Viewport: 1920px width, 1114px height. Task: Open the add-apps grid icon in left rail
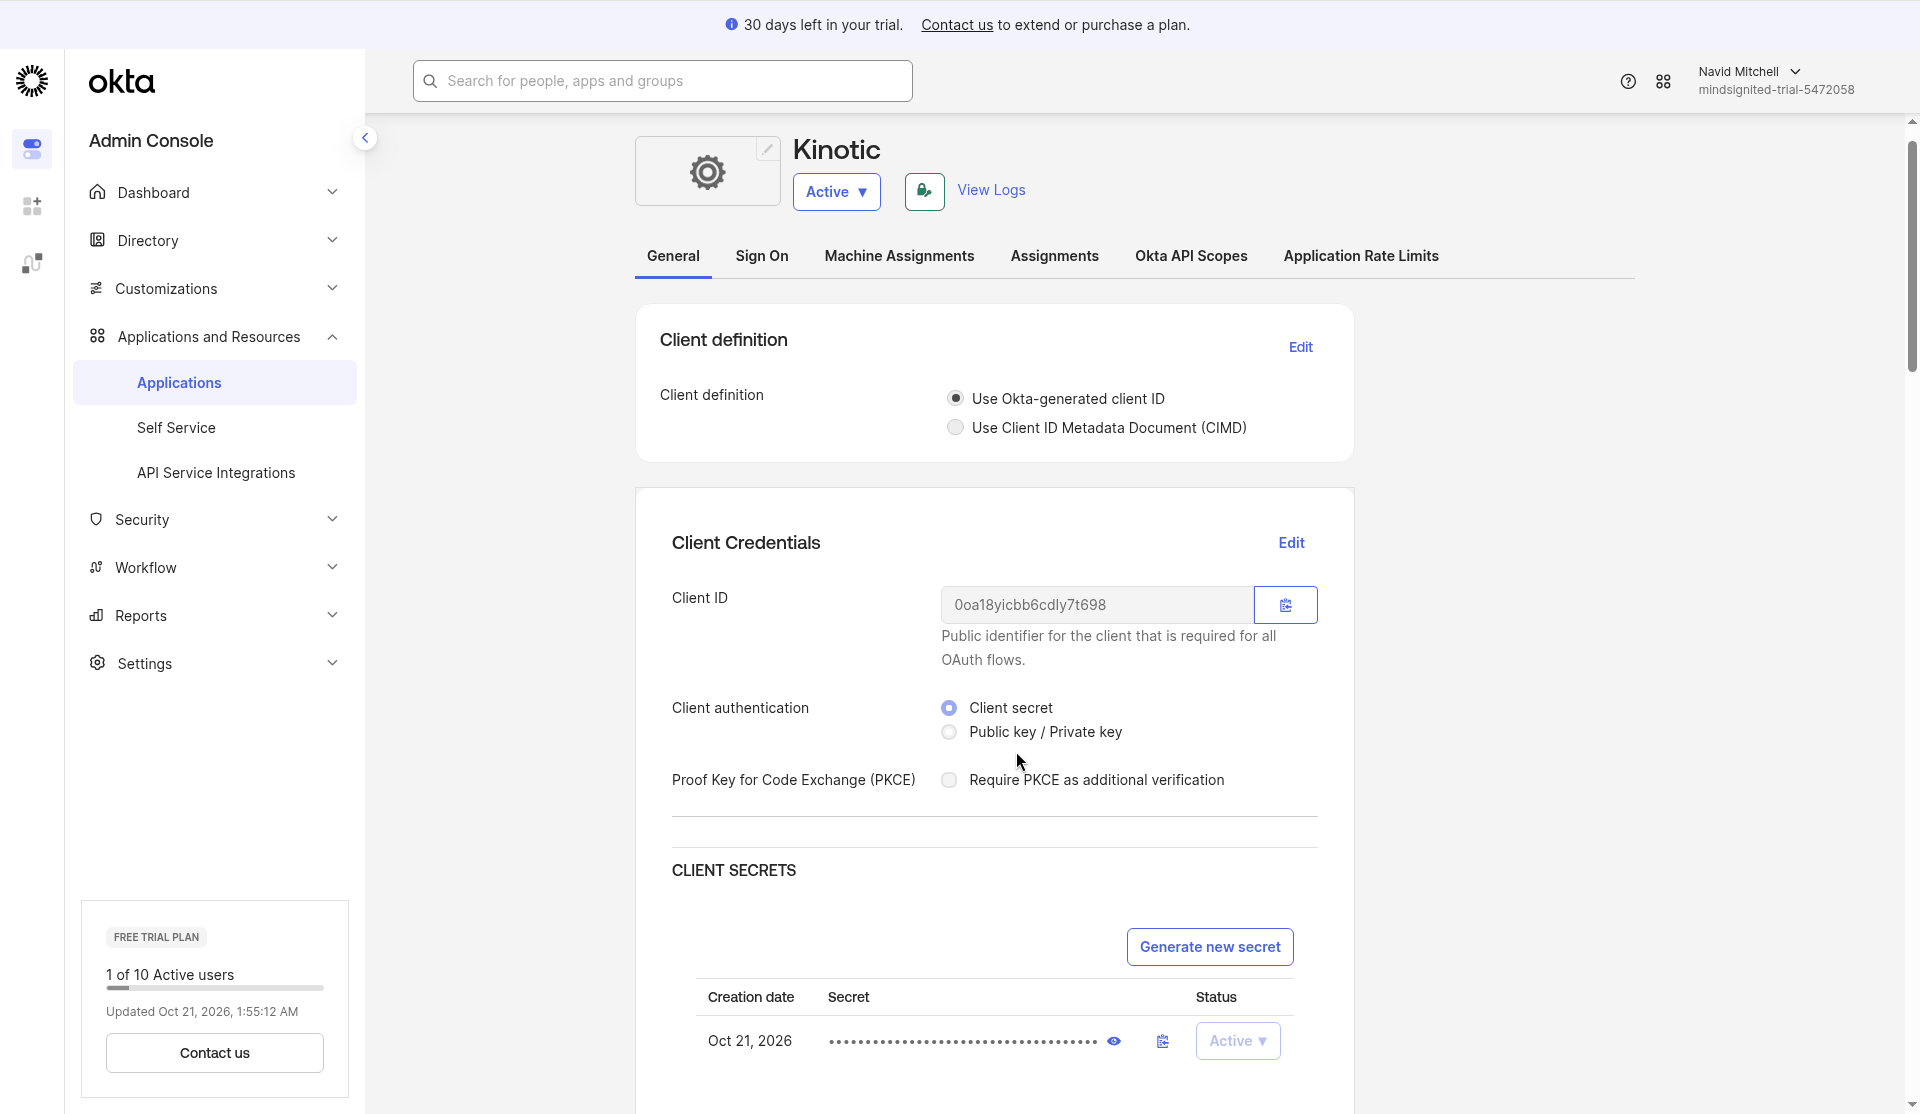(32, 206)
